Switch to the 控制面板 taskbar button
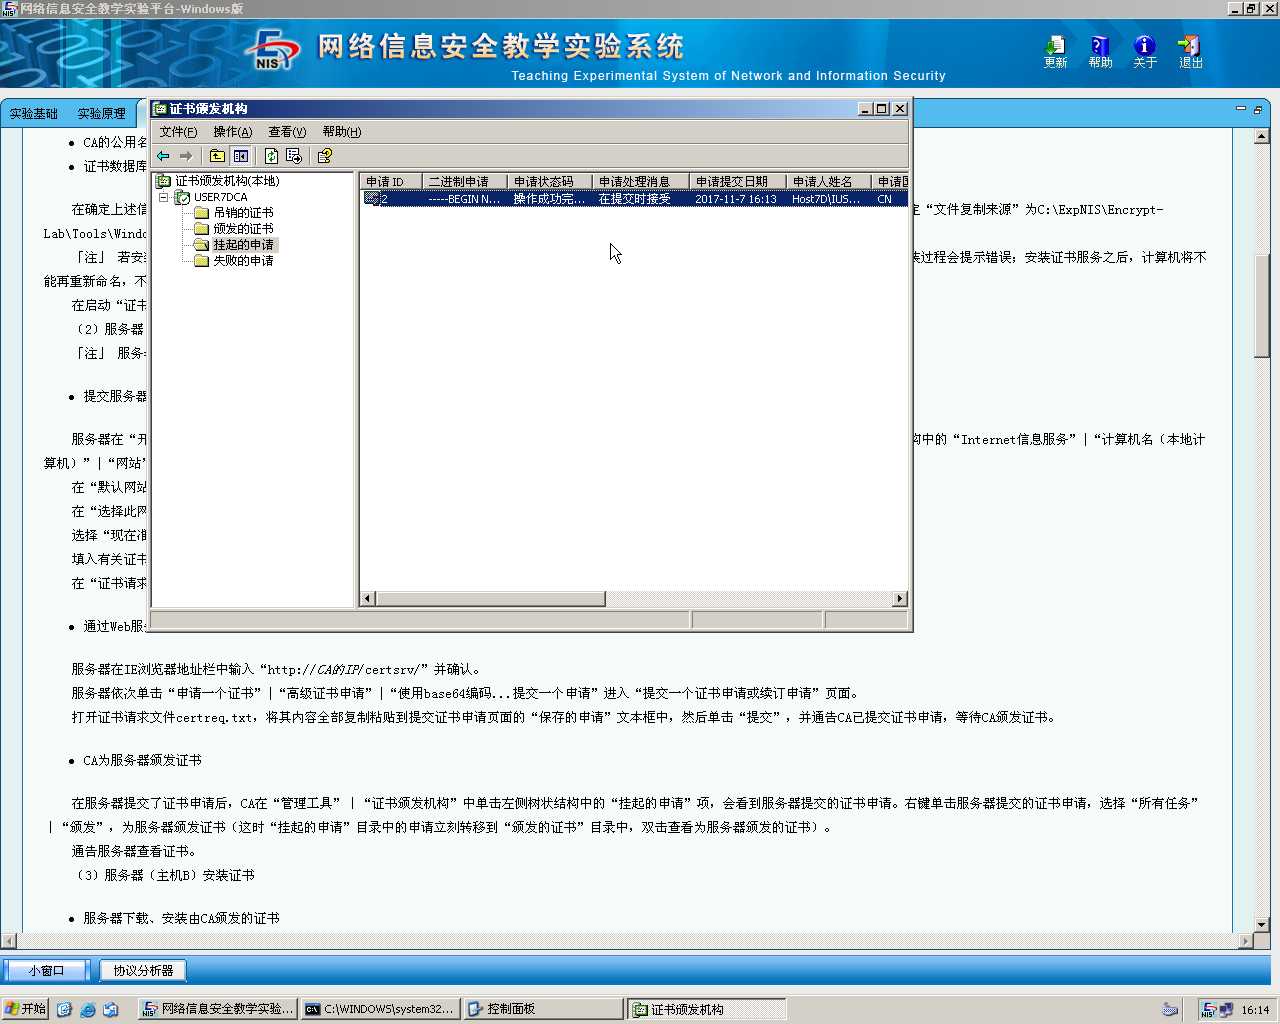This screenshot has height=1024, width=1280. pos(542,1009)
